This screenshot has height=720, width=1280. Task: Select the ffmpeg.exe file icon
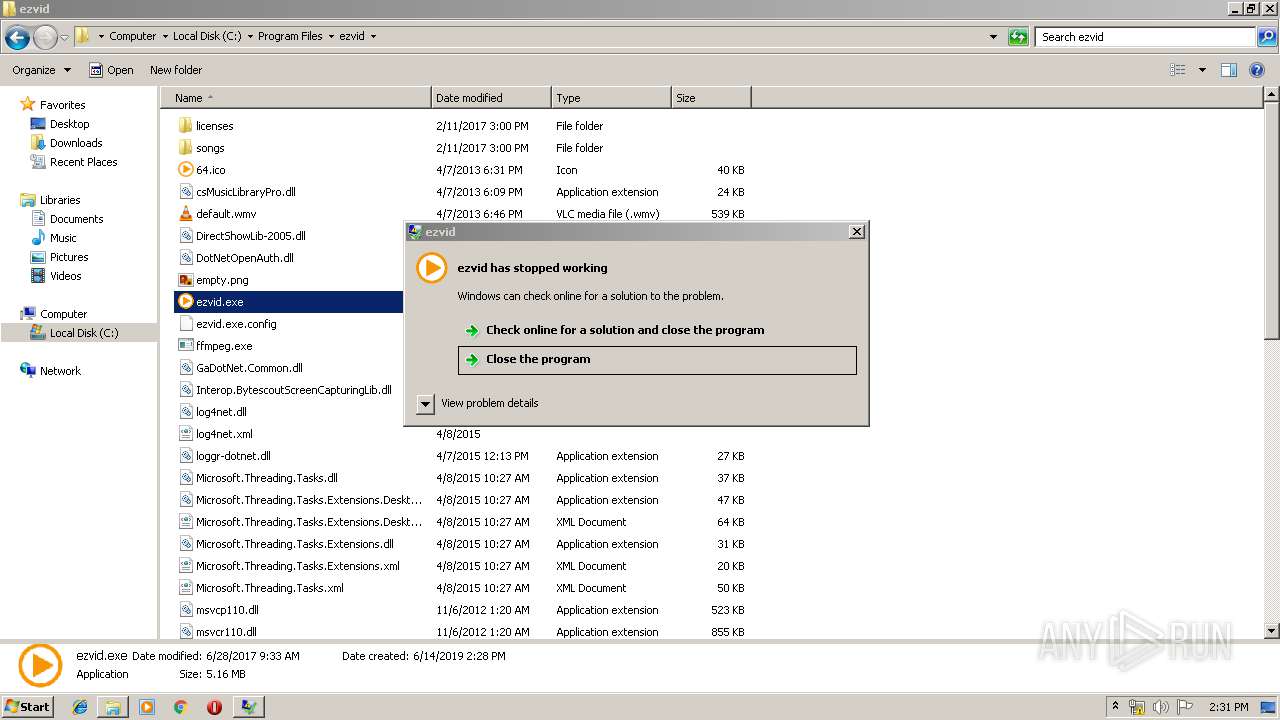click(x=185, y=346)
